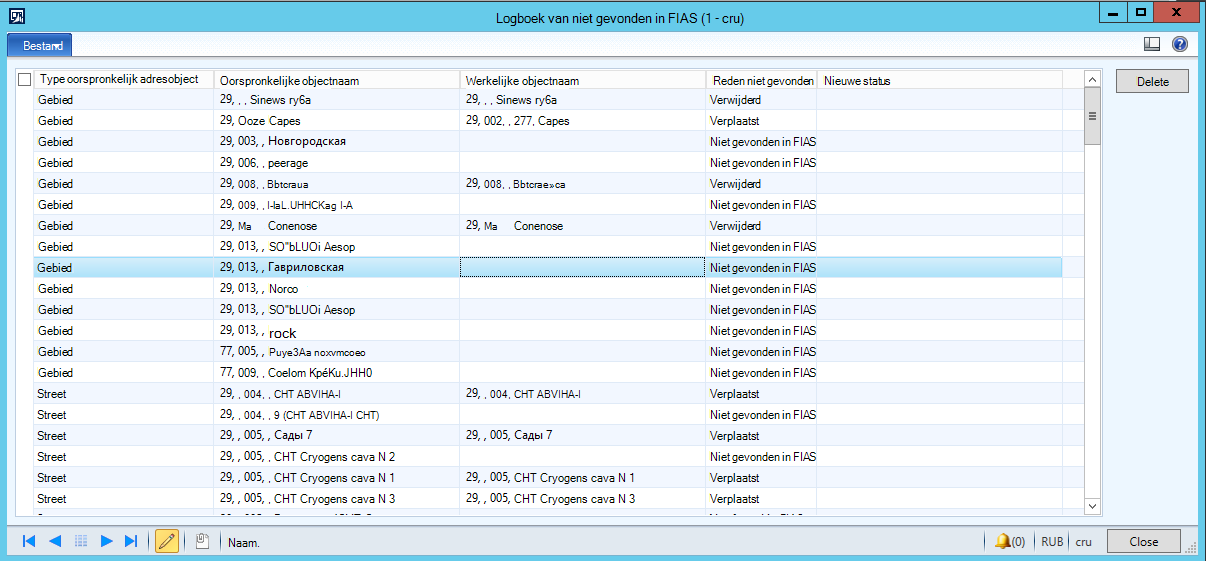Open the help question mark icon

[1179, 44]
